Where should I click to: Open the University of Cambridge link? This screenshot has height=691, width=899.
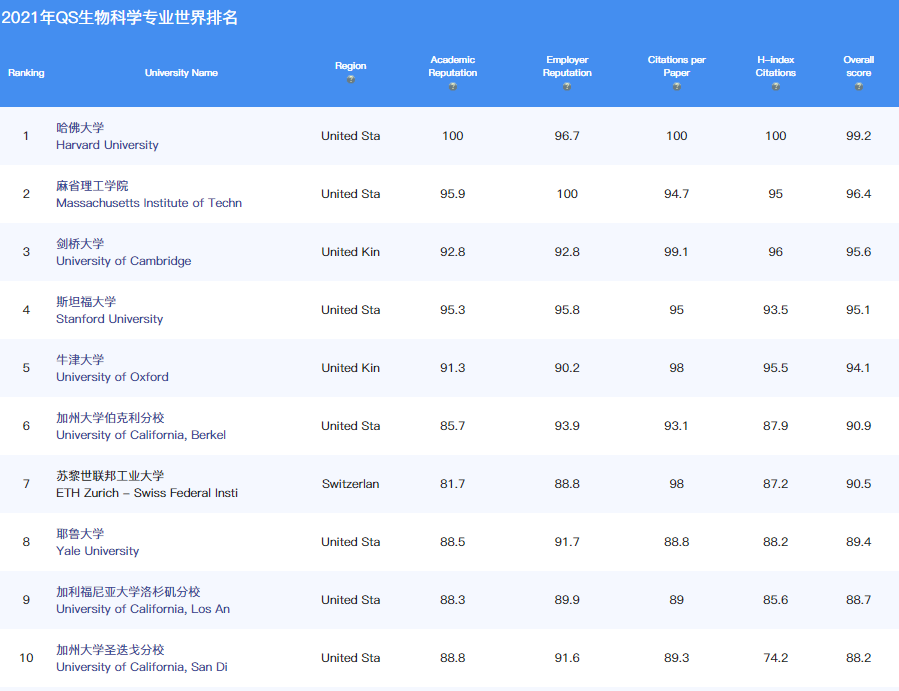pos(123,261)
